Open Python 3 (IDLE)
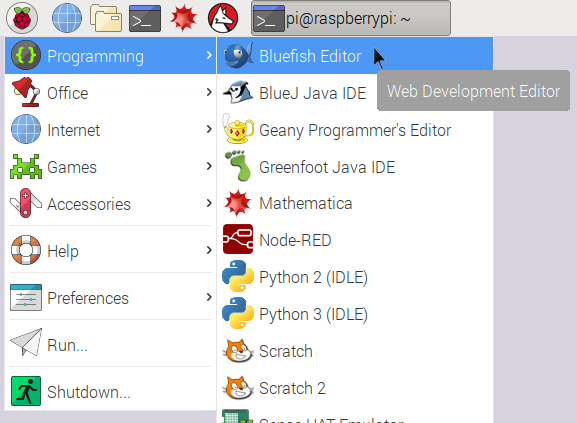Screen dimensions: 577x423 click(355, 314)
